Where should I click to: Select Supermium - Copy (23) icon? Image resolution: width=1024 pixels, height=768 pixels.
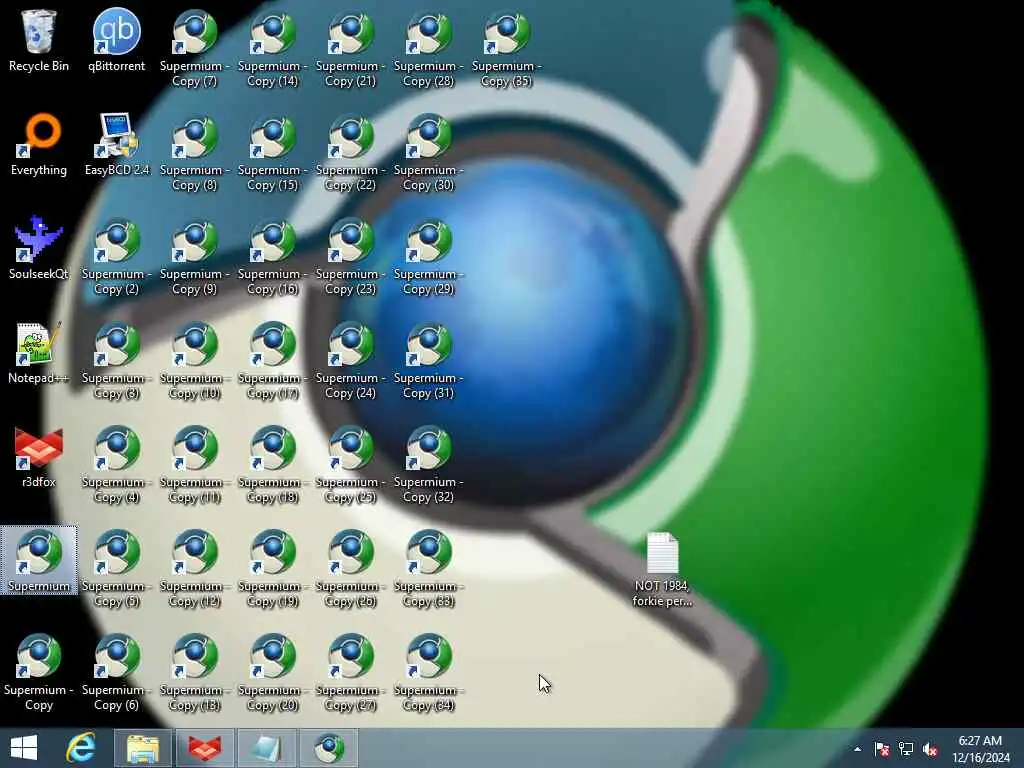click(350, 257)
